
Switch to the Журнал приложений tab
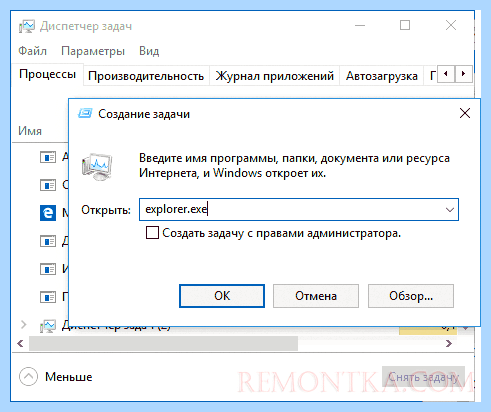pos(274,76)
